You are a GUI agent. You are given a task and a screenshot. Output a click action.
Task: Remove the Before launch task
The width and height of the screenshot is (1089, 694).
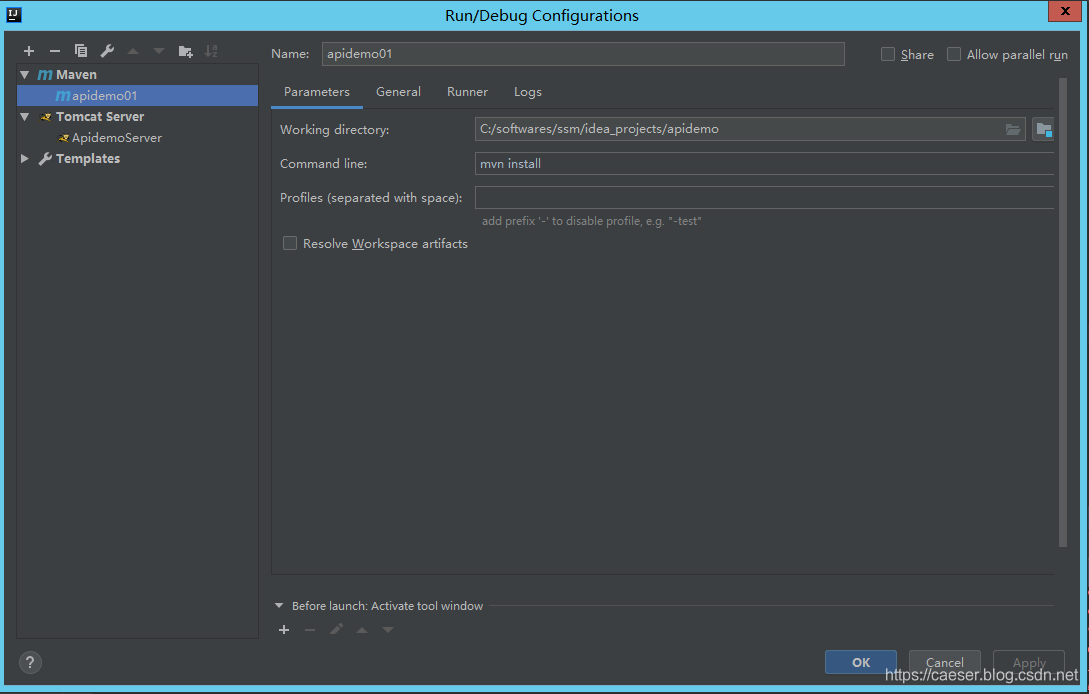click(310, 629)
